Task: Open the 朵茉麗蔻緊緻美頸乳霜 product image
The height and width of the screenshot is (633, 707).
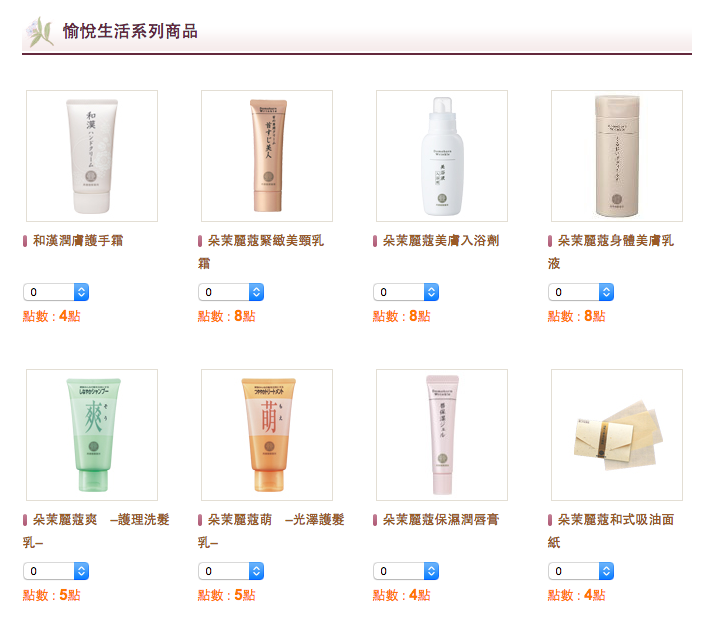Action: click(267, 156)
